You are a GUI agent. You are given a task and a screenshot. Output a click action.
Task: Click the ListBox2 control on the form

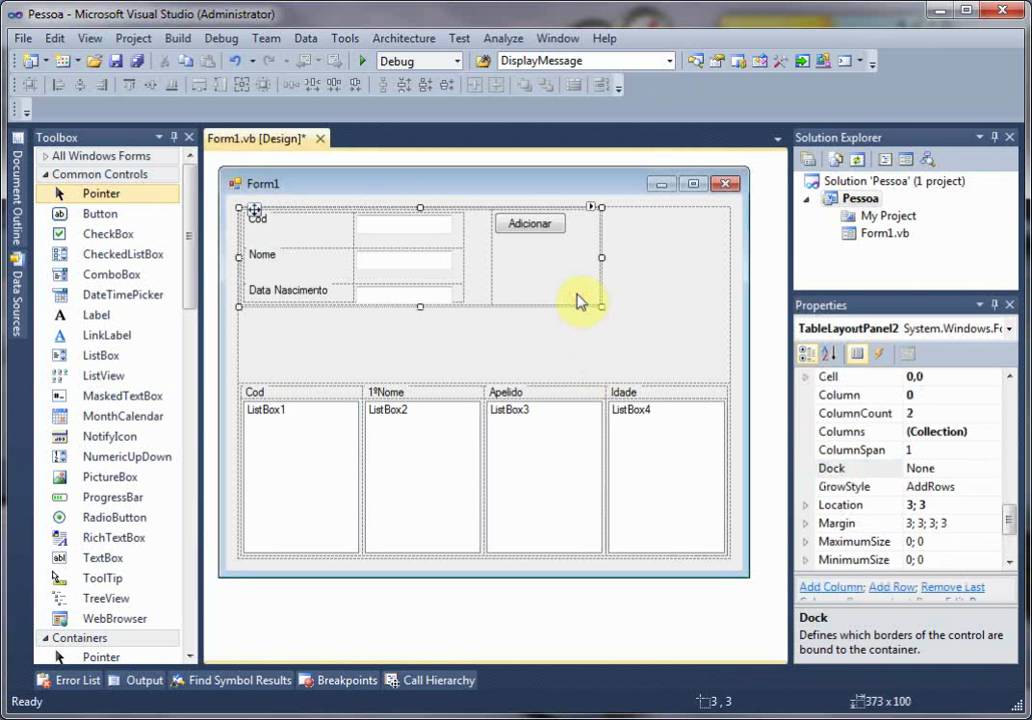[x=423, y=477]
